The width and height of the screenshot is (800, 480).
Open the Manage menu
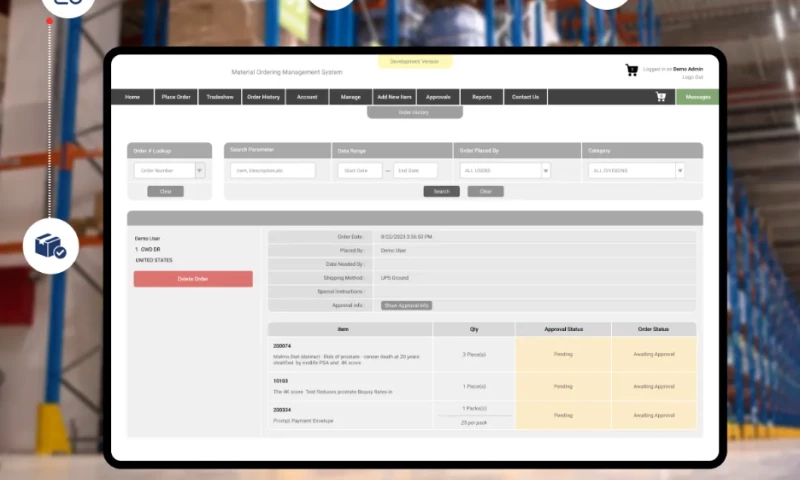(x=351, y=97)
